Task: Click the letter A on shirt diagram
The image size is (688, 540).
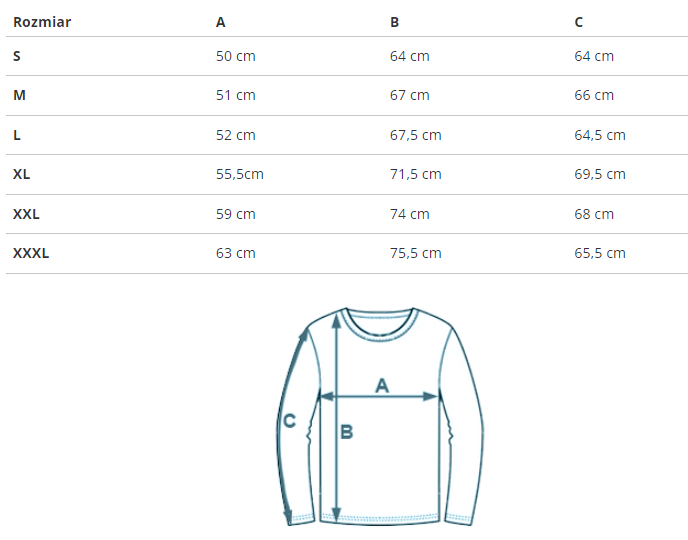Action: pyautogui.click(x=382, y=386)
